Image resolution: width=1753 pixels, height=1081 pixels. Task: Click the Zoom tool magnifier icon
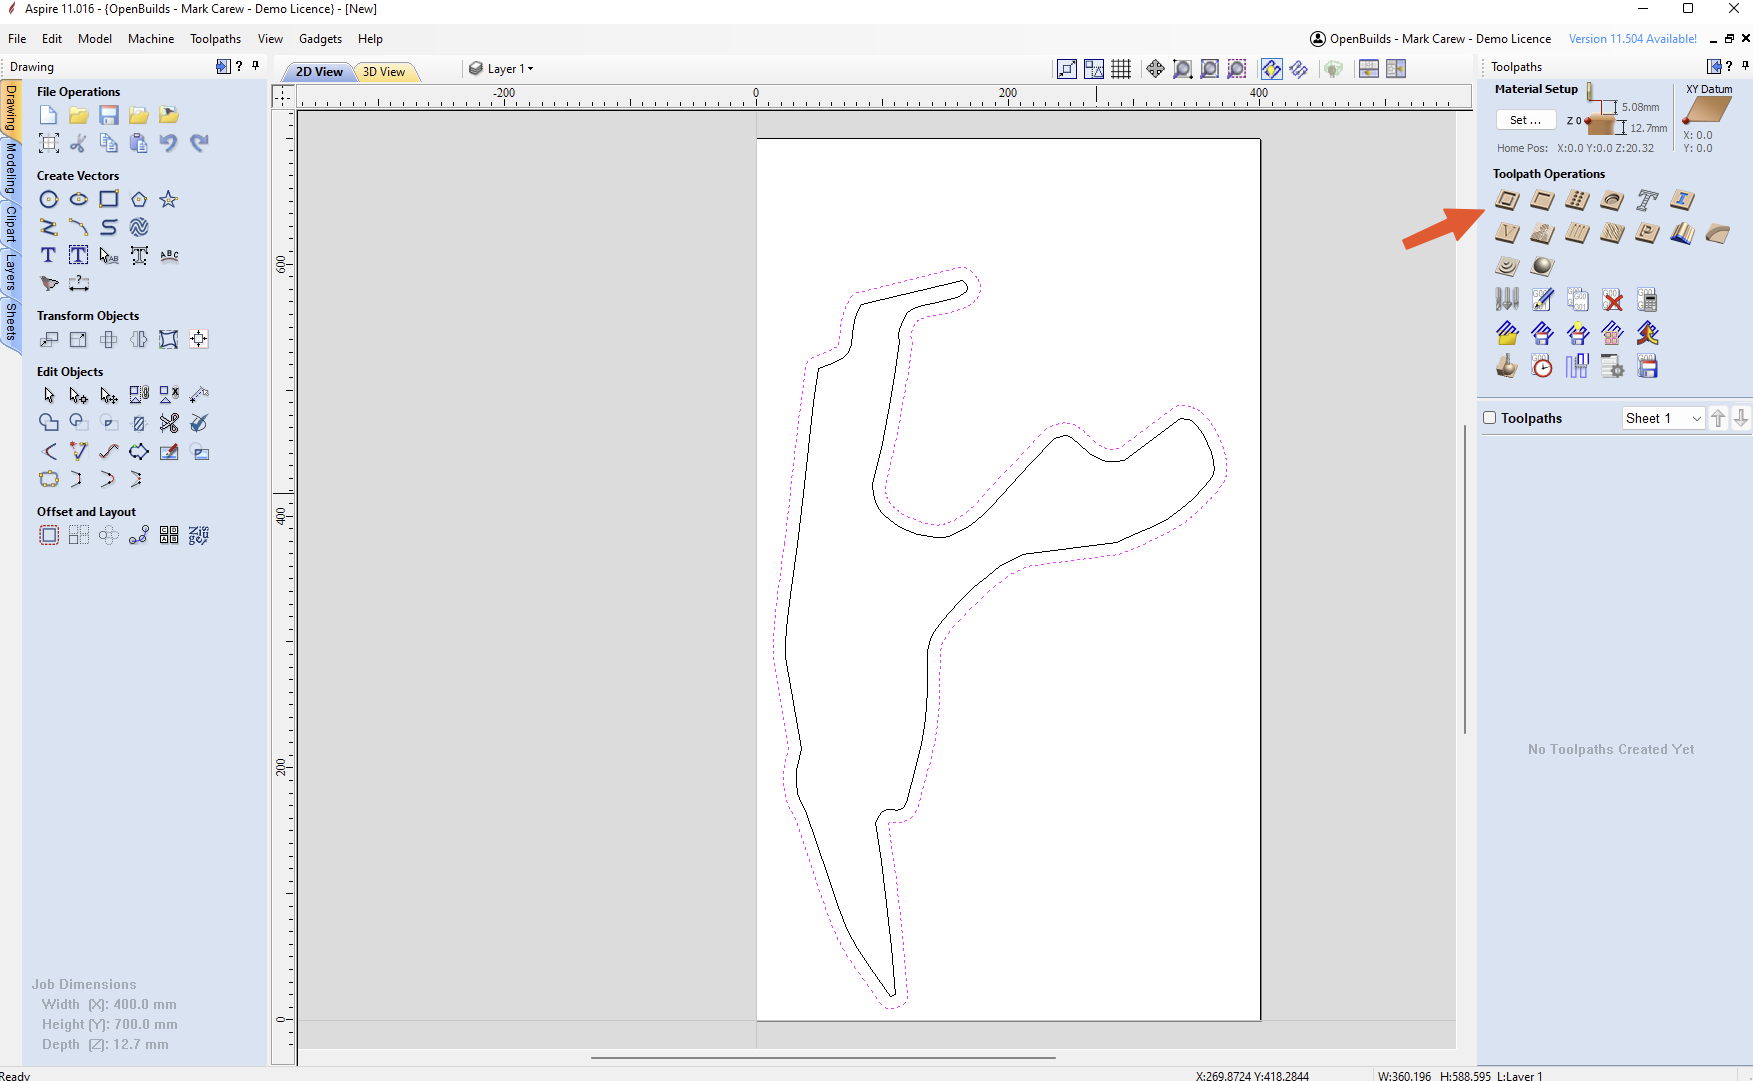click(x=1182, y=69)
